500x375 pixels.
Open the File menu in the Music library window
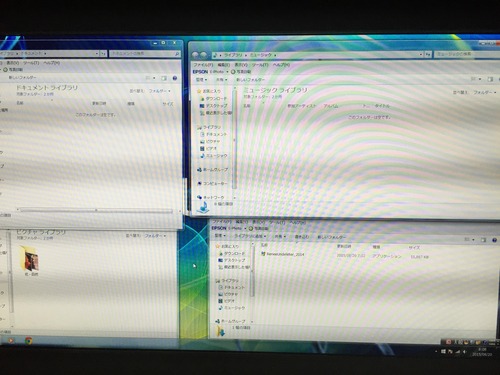pos(203,65)
